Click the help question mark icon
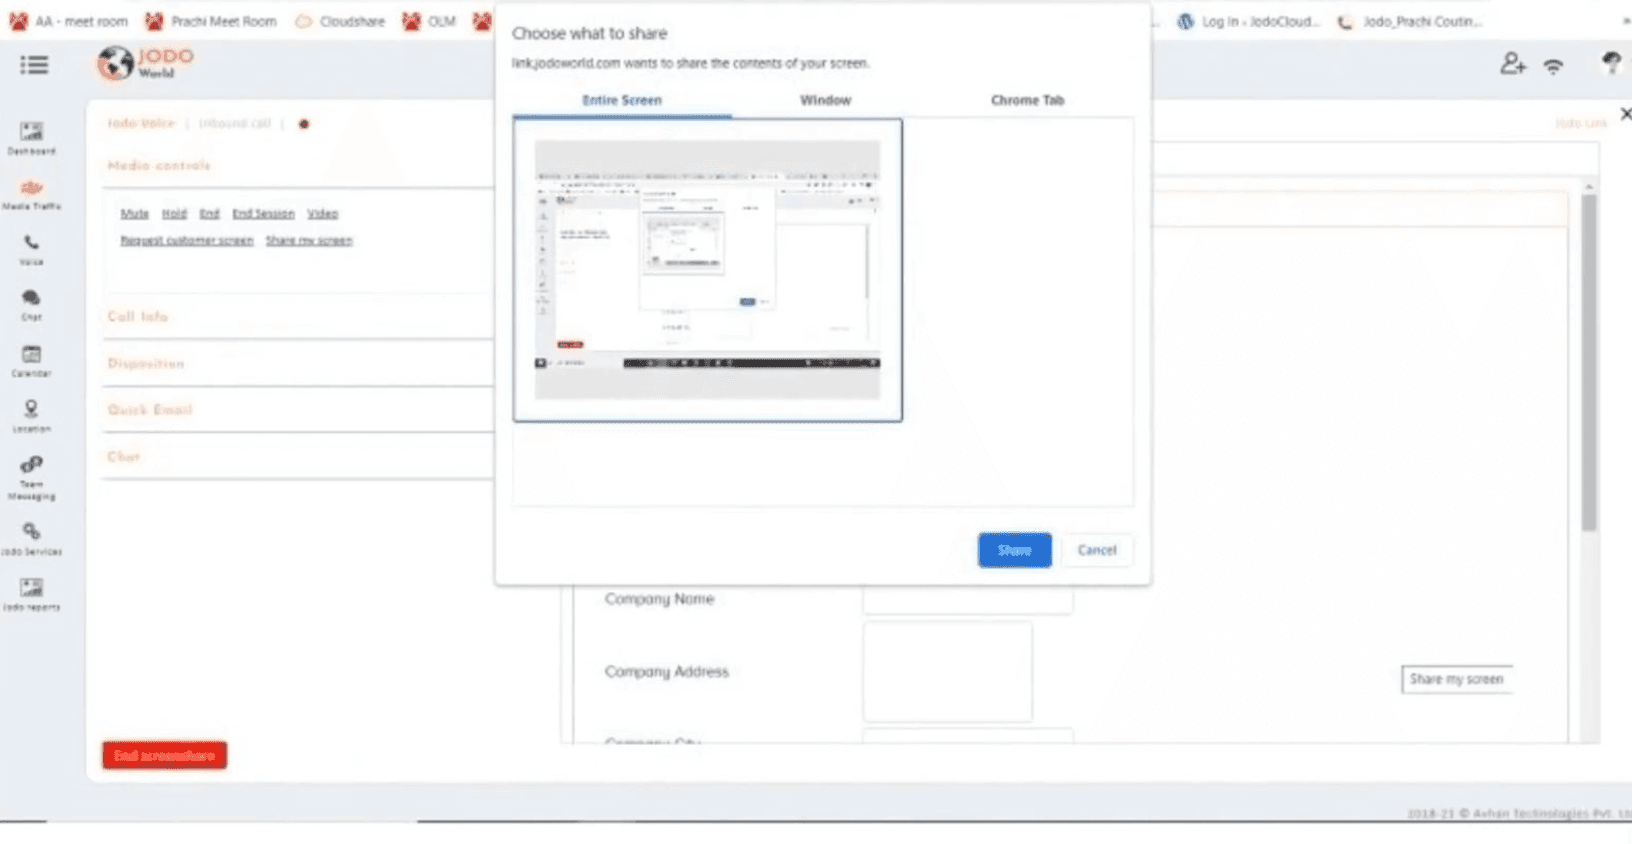Image resolution: width=1632 pixels, height=844 pixels. tap(1610, 64)
